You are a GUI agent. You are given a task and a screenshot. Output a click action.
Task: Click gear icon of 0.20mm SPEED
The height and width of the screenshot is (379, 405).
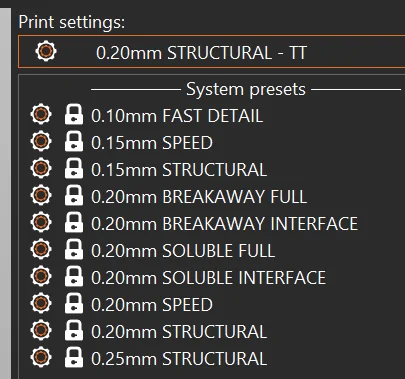coord(41,303)
